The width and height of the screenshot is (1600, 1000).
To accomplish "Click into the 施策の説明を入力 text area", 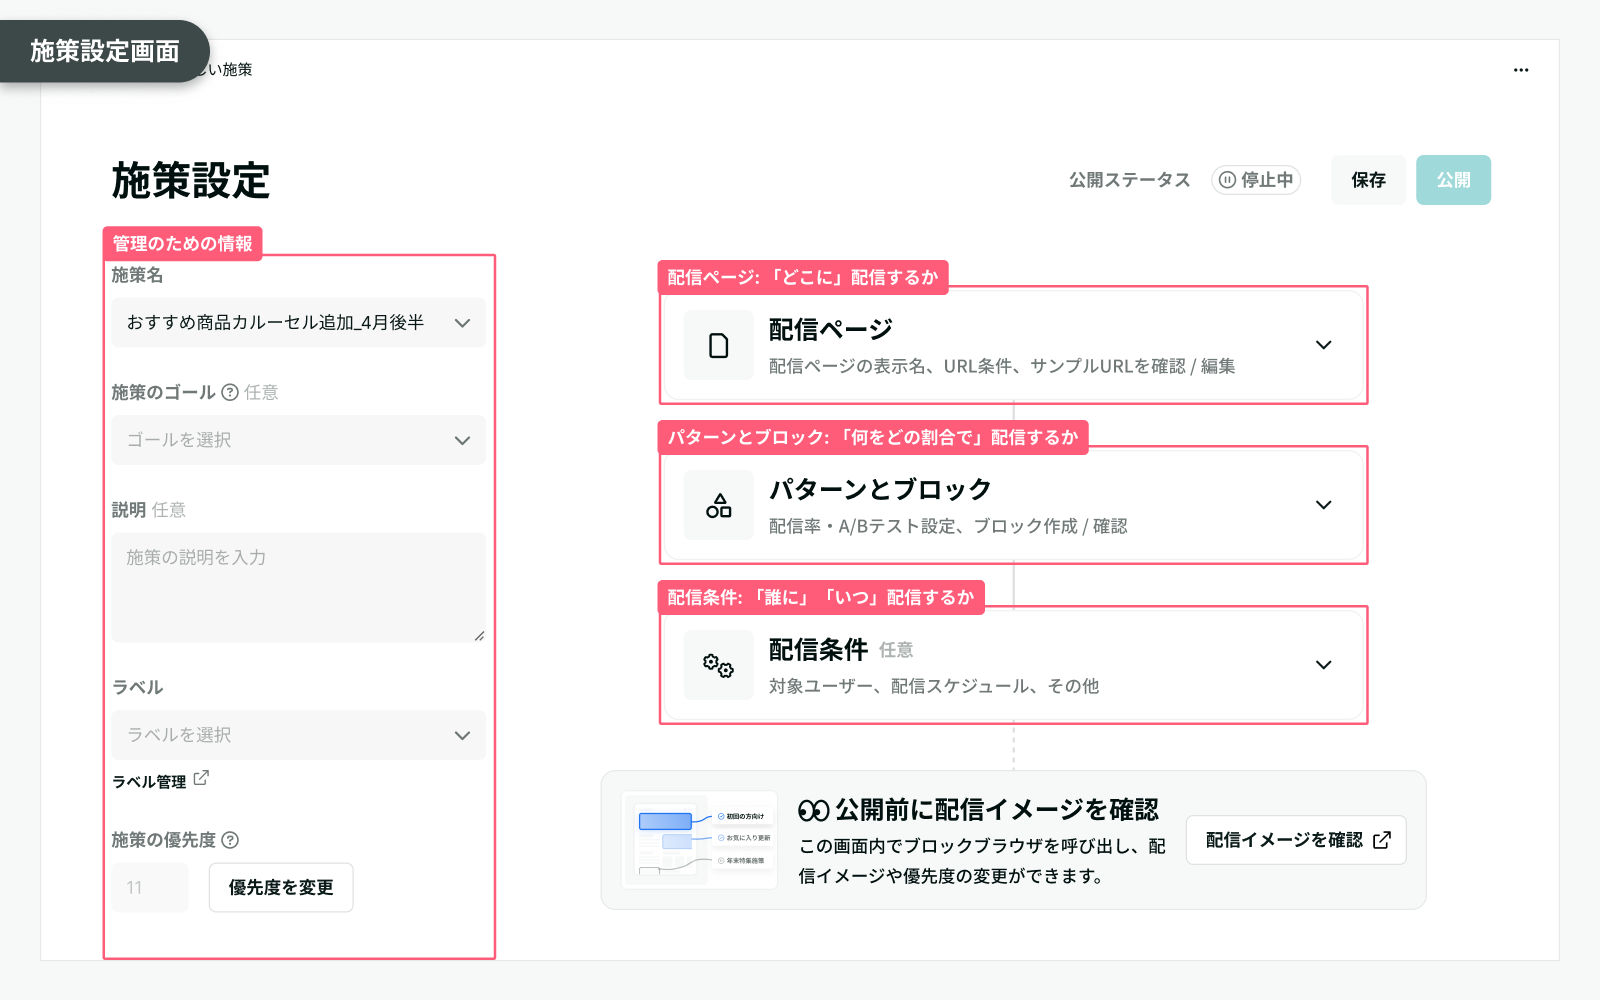I will (298, 587).
